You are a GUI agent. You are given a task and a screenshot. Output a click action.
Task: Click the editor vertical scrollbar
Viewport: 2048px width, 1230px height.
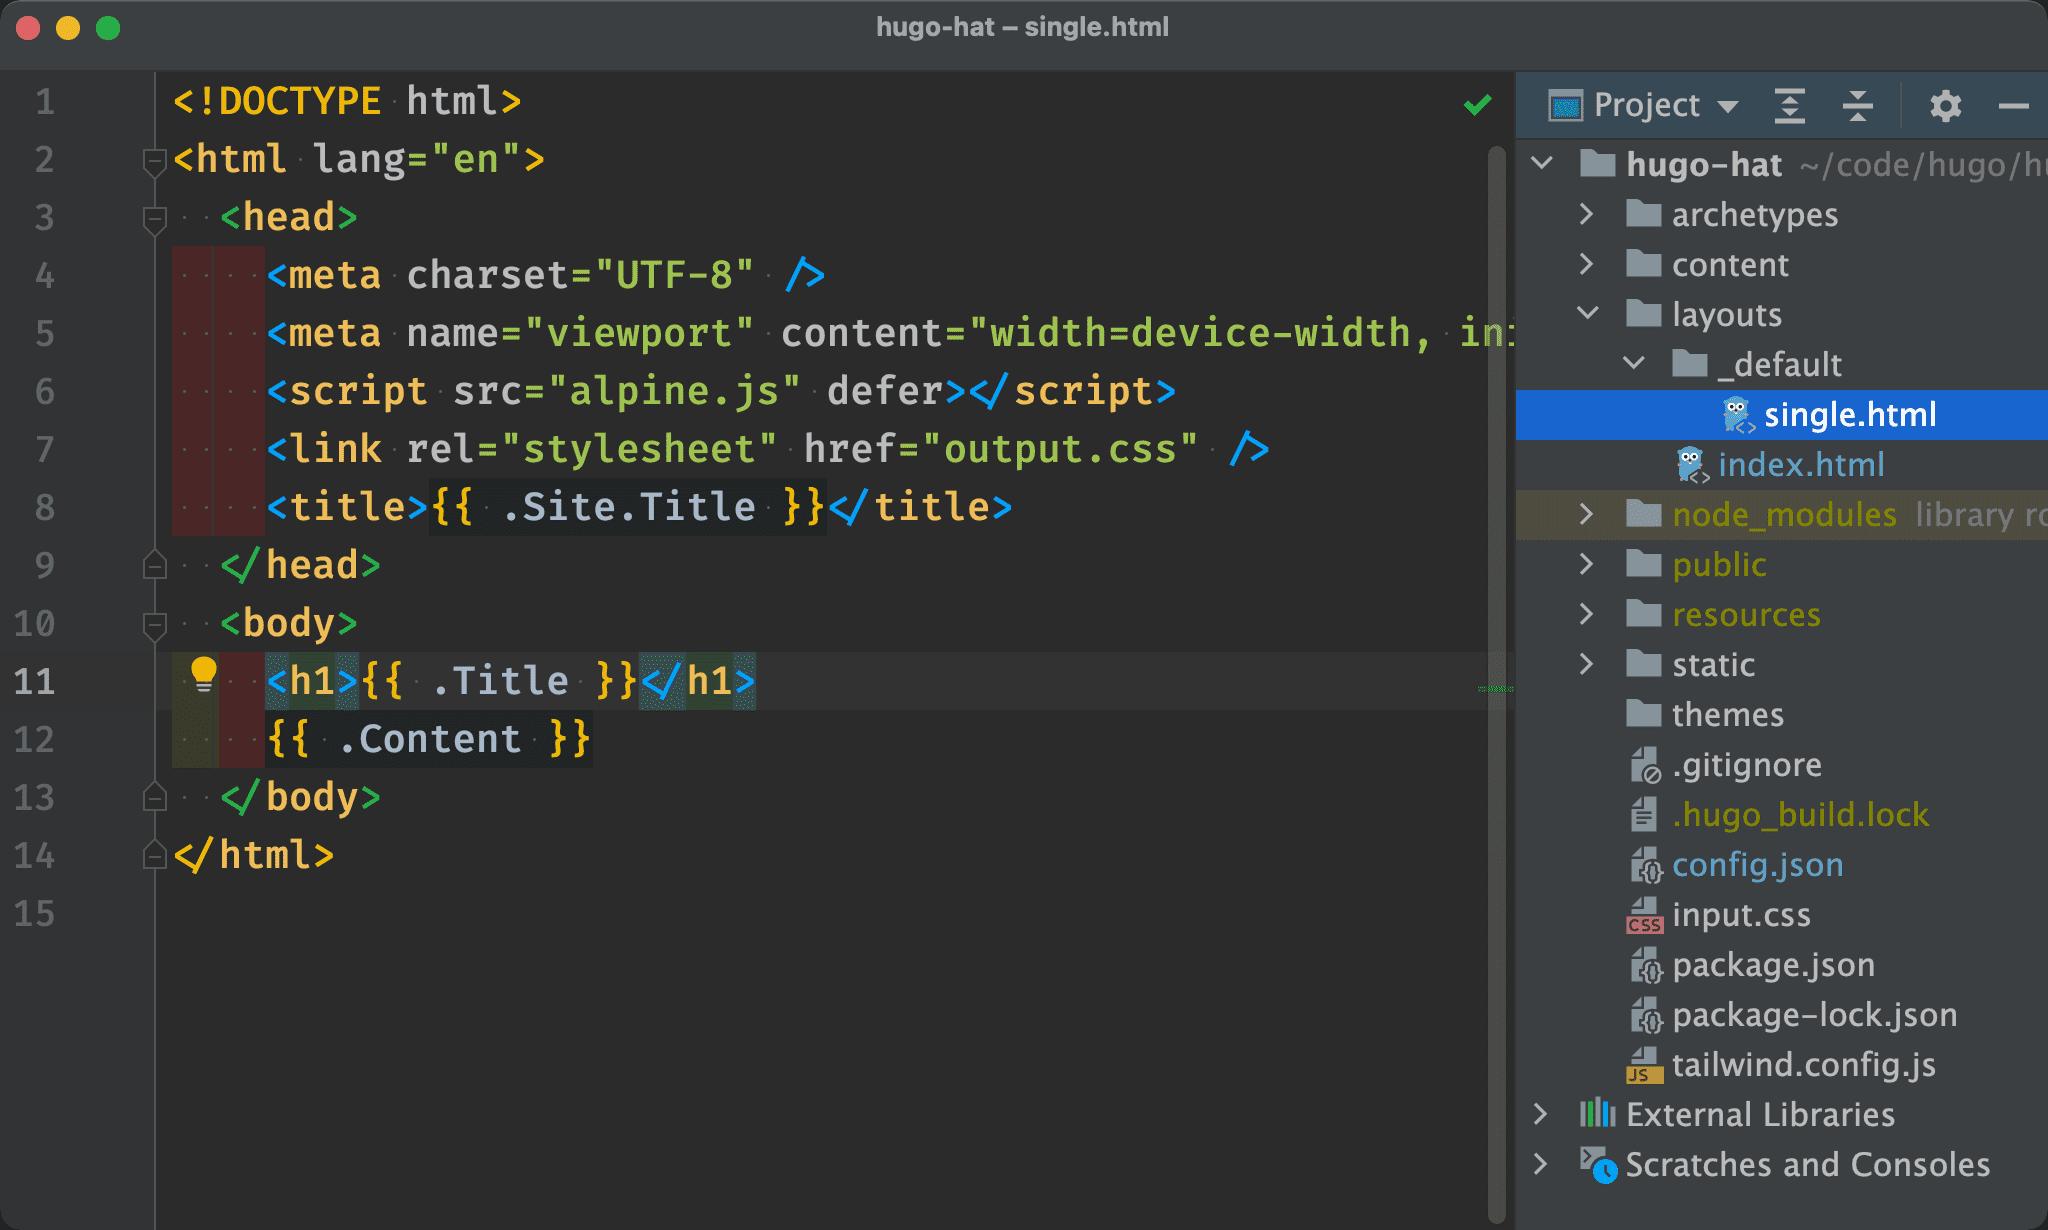(x=1496, y=684)
